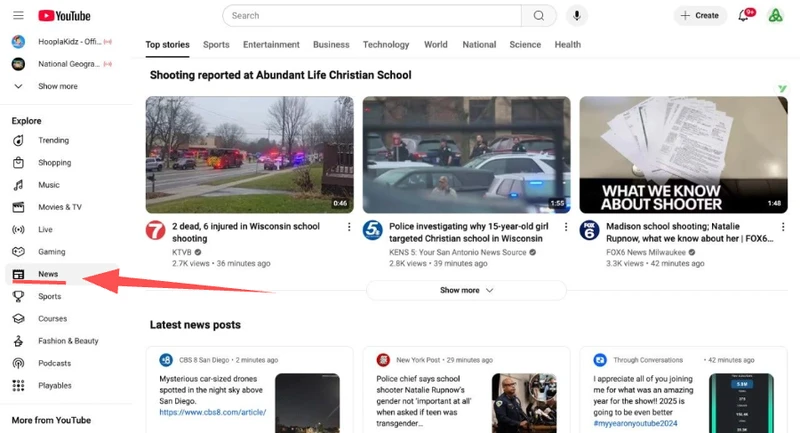Open the hamburger guide menu
This screenshot has width=800, height=433.
coord(18,15)
